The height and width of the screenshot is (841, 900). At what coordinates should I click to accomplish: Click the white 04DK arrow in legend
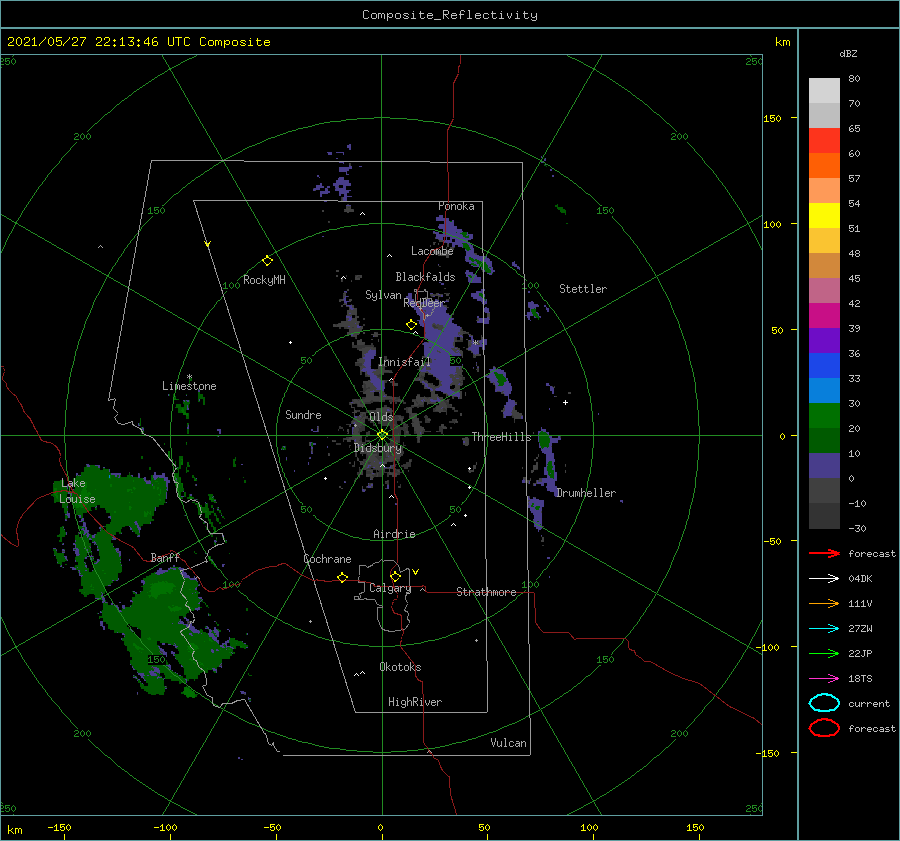pos(824,579)
